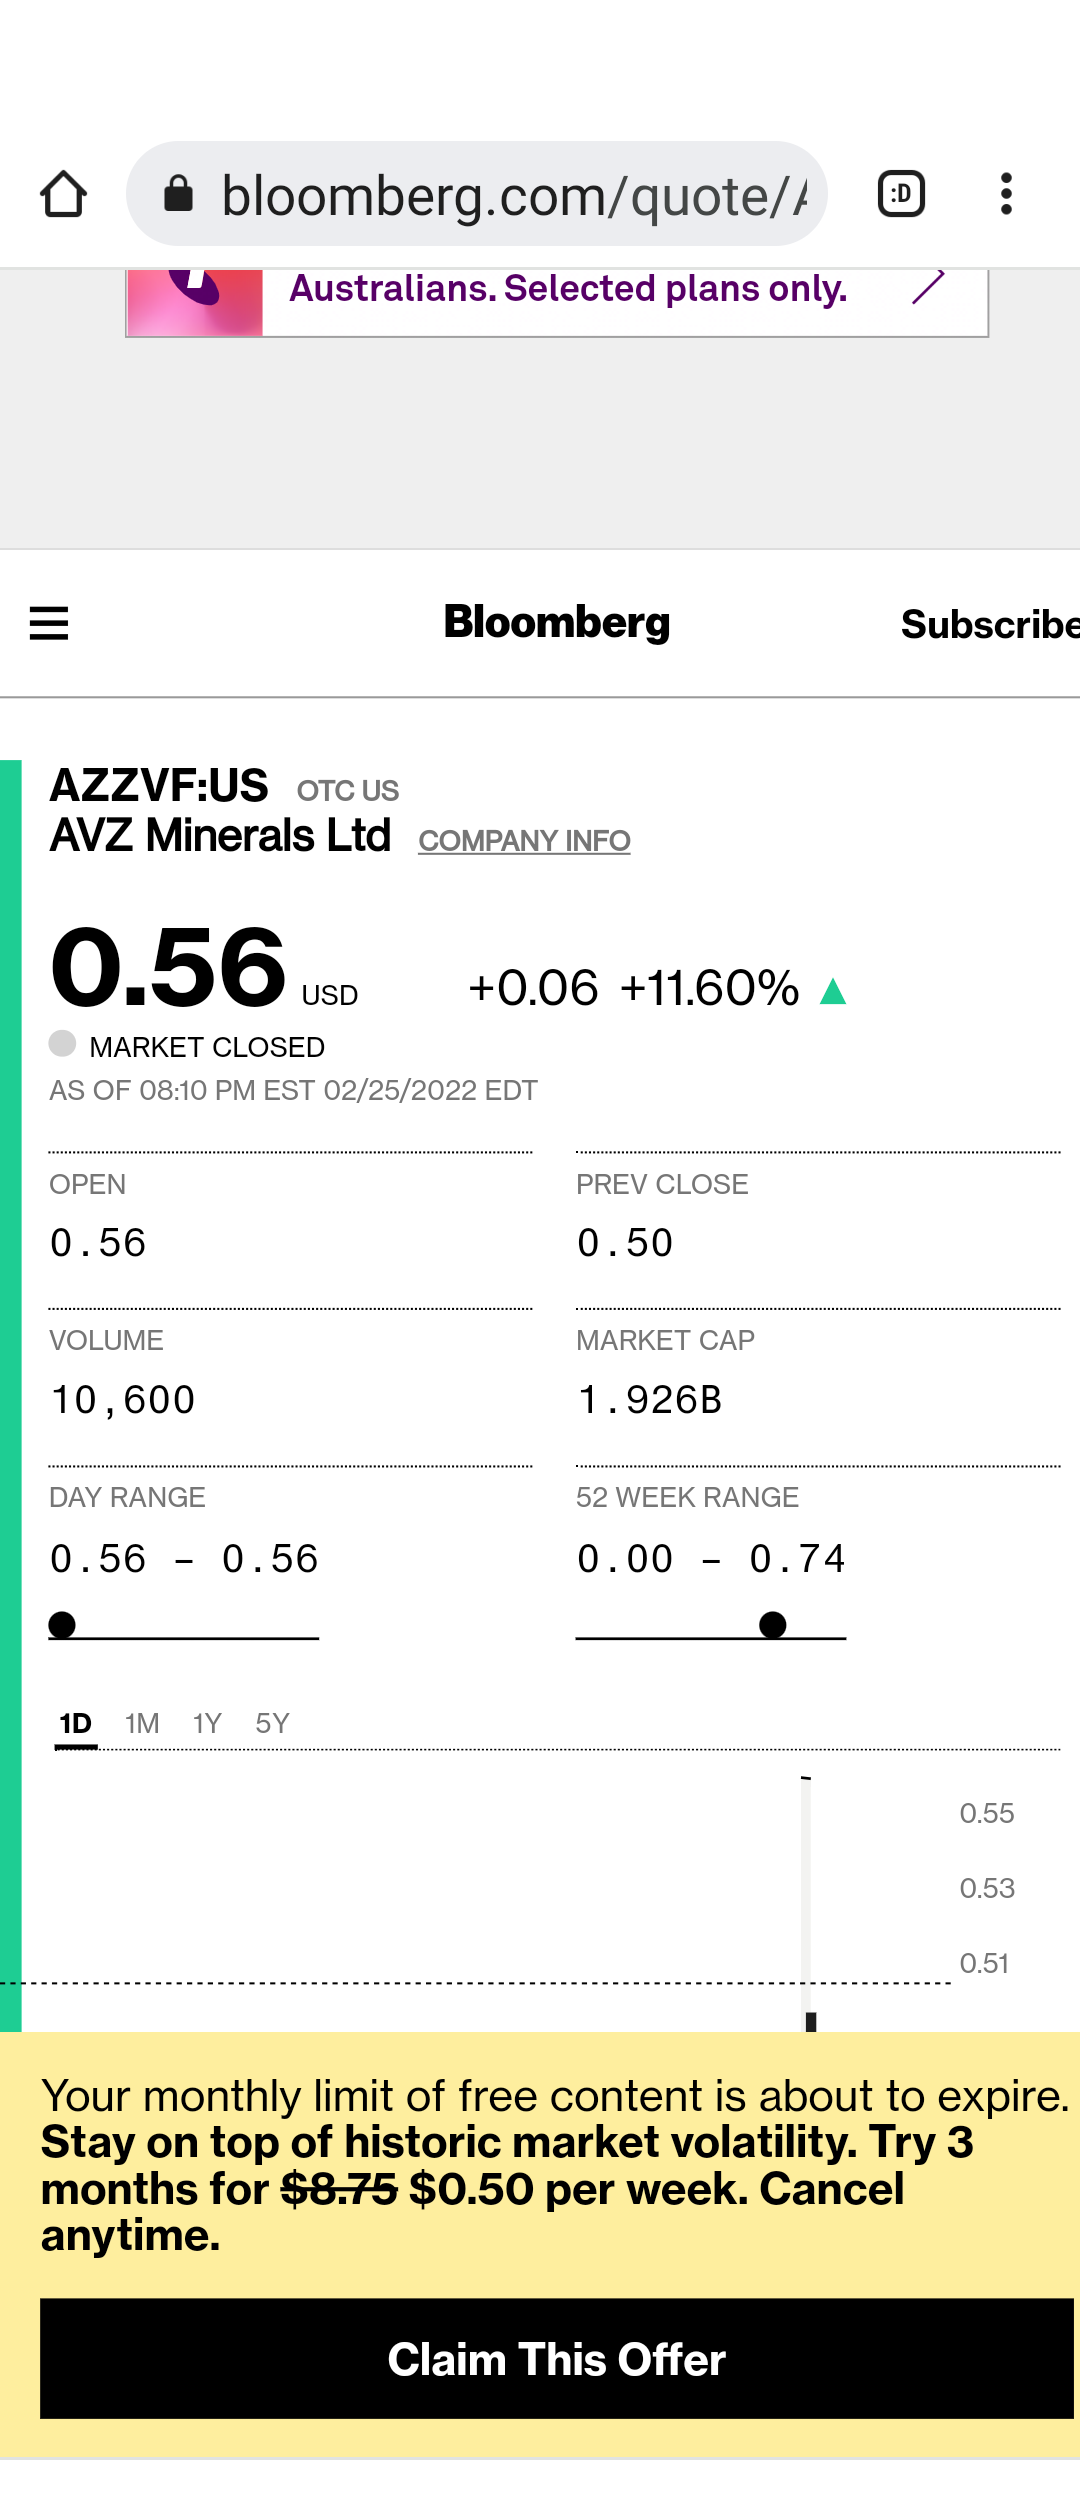
Task: Tap the 52 week range slider dot
Action: click(772, 1625)
